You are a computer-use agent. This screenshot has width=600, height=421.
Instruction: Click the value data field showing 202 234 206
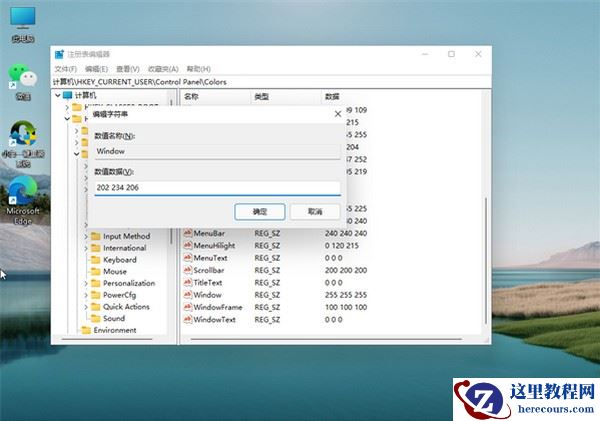click(x=217, y=188)
